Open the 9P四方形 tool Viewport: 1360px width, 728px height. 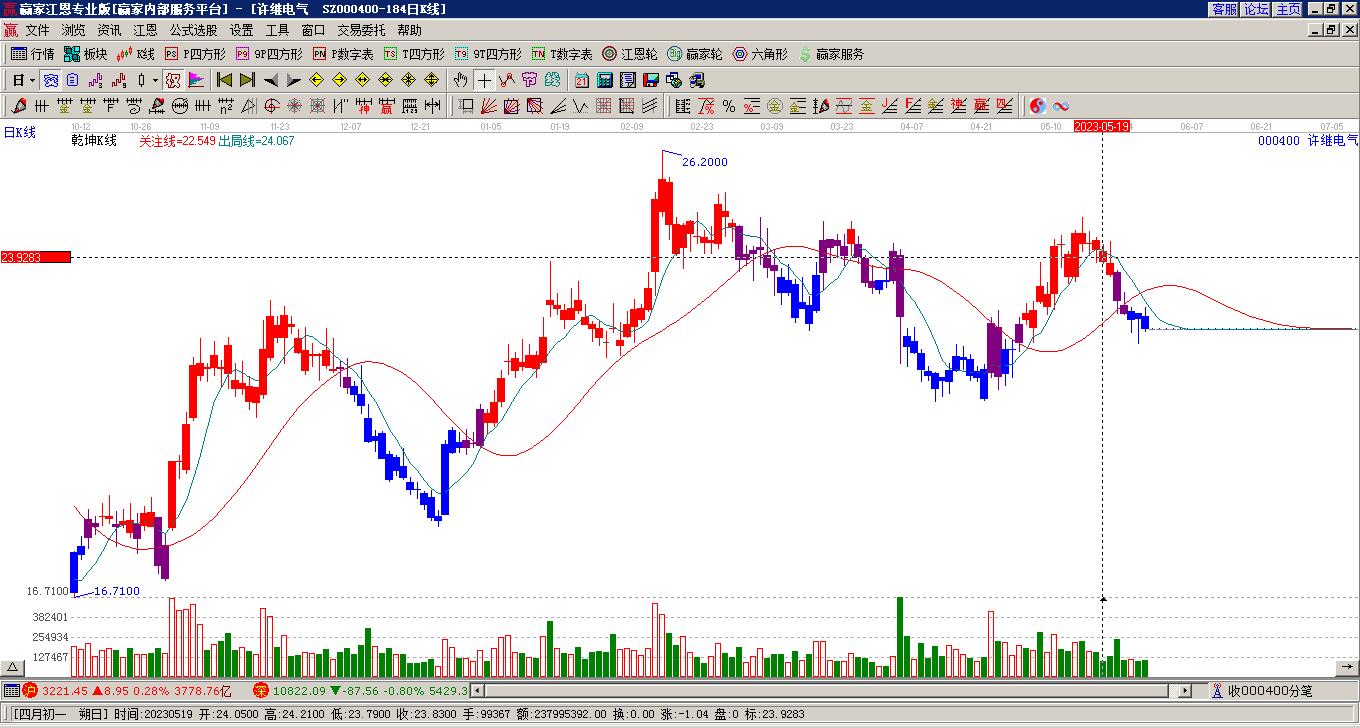[x=269, y=54]
